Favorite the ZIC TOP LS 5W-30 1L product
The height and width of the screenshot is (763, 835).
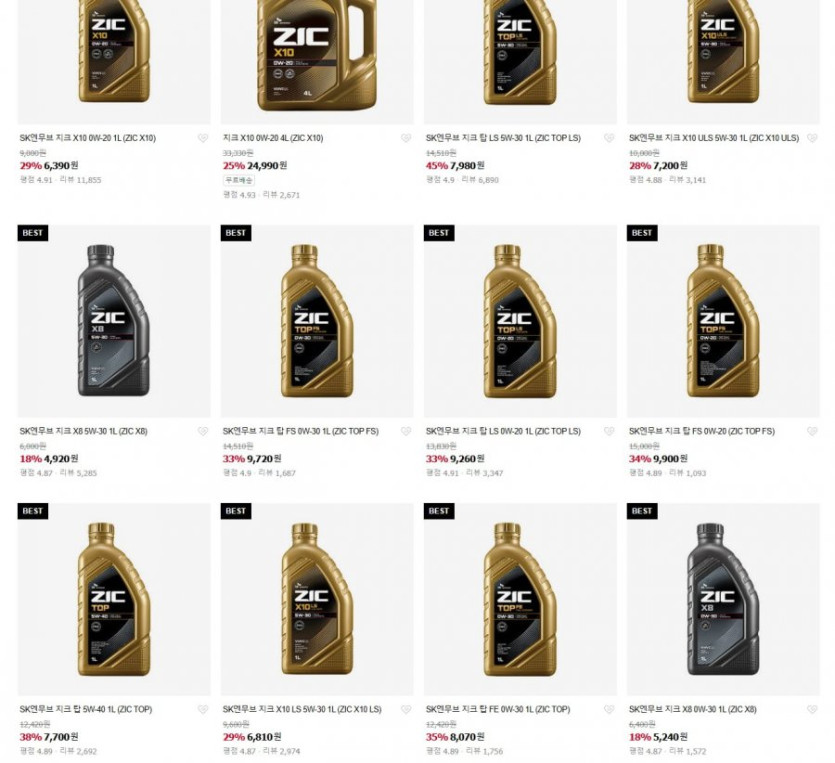pyautogui.click(x=609, y=139)
